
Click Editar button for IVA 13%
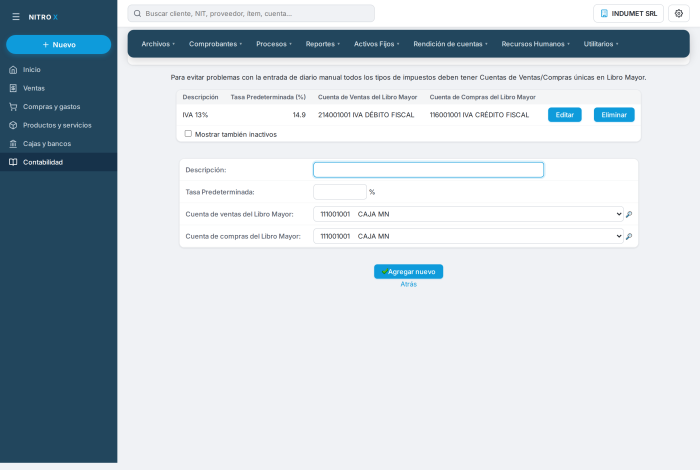(x=564, y=115)
